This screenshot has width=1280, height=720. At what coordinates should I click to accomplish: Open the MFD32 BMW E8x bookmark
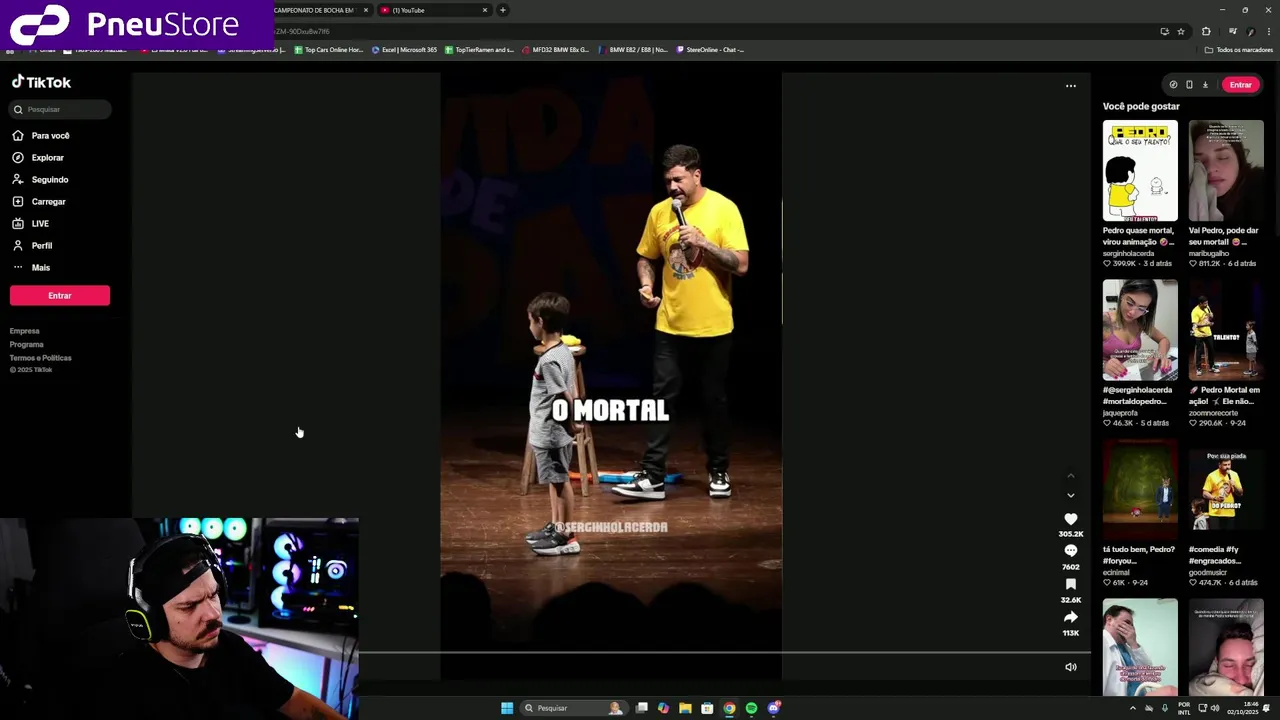point(555,49)
